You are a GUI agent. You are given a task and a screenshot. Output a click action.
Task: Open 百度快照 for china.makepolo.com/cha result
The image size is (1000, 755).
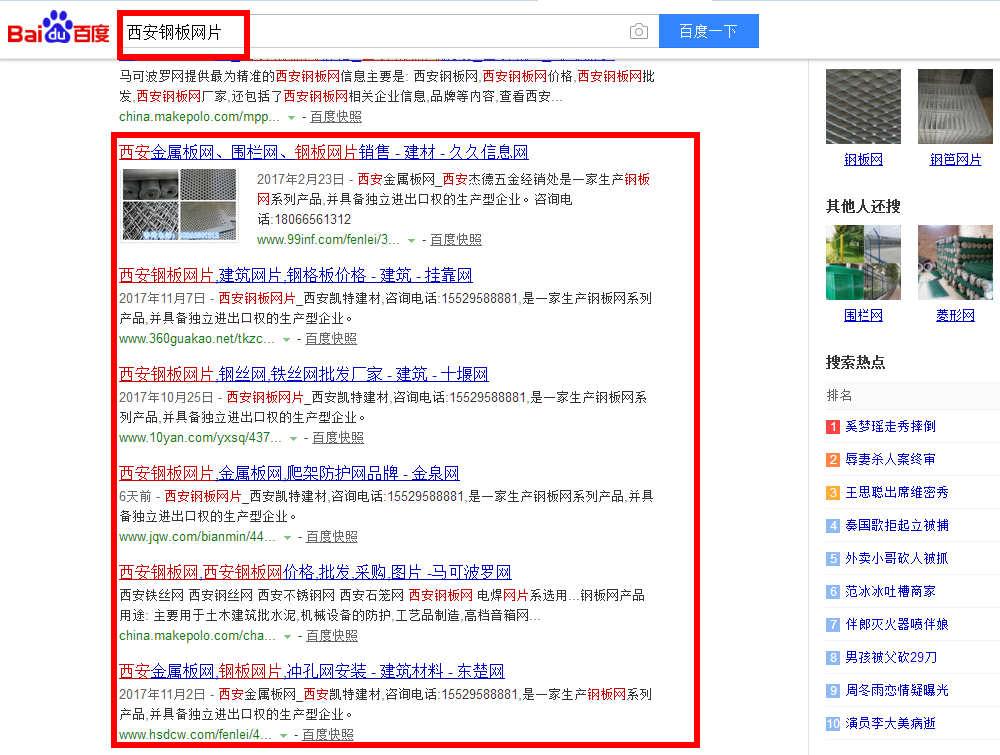332,636
